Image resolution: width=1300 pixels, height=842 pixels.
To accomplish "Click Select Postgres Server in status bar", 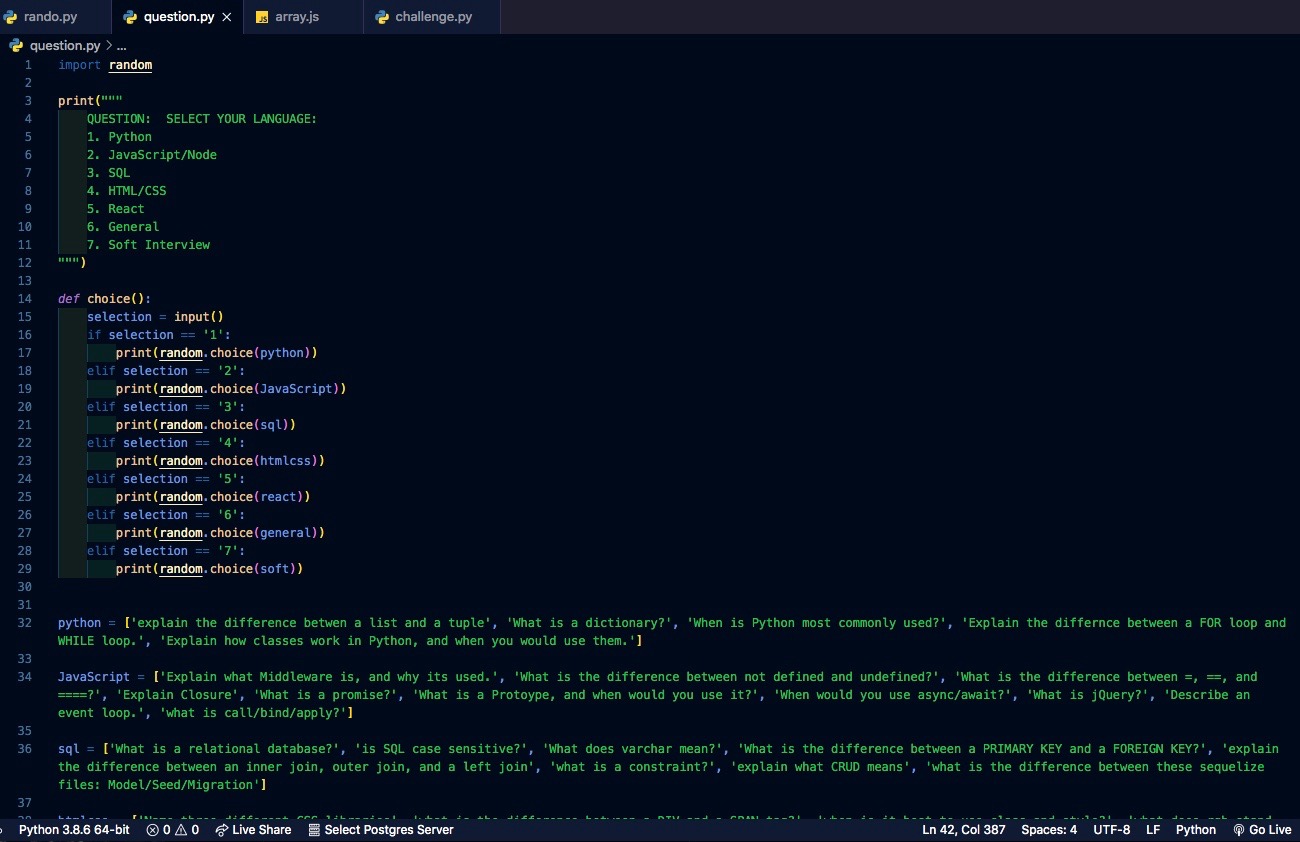I will coord(380,830).
